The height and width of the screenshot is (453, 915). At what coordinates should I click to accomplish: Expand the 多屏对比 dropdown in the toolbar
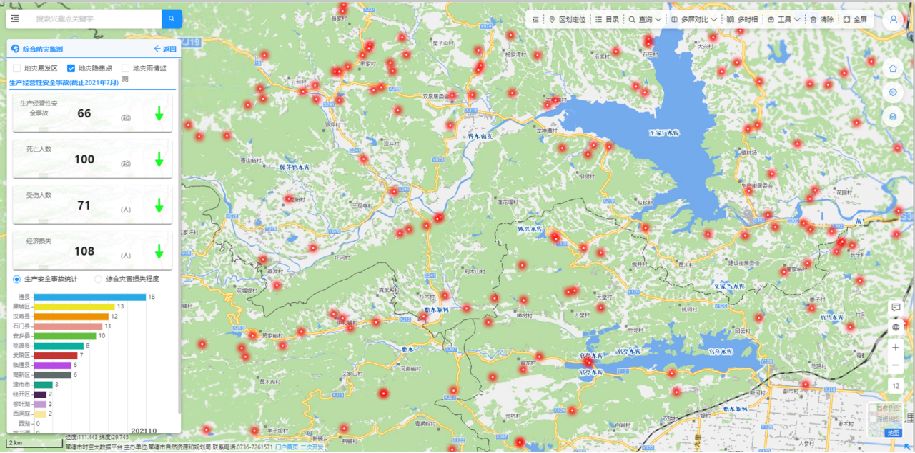pos(694,19)
